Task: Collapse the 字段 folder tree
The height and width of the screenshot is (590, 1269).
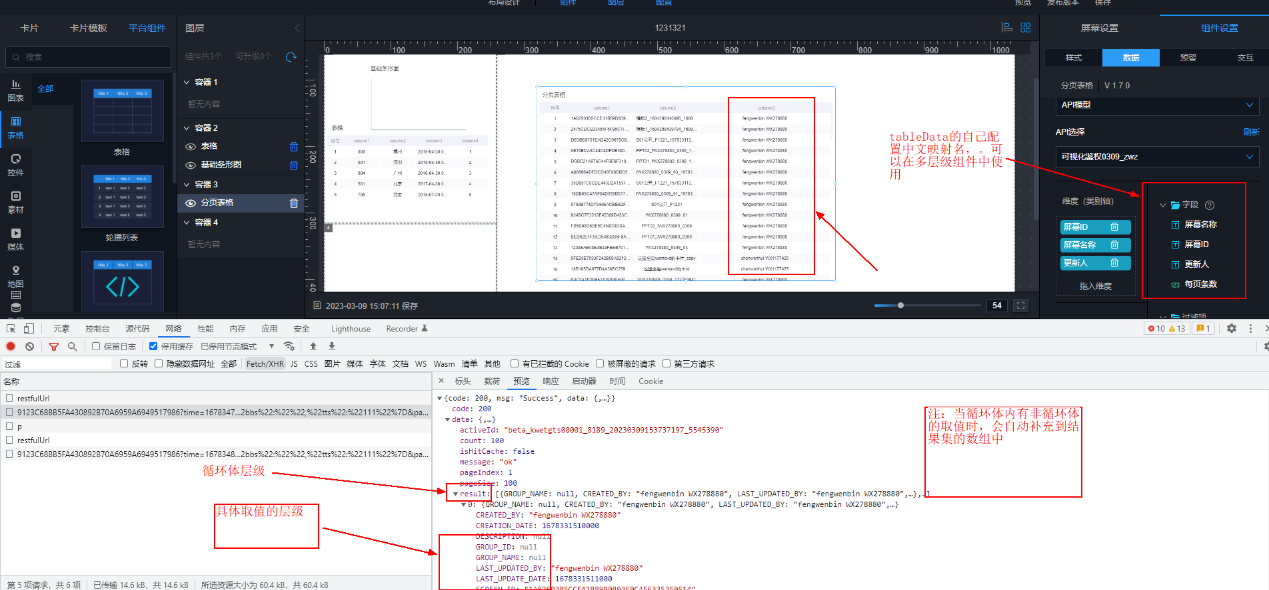Action: pyautogui.click(x=1163, y=205)
